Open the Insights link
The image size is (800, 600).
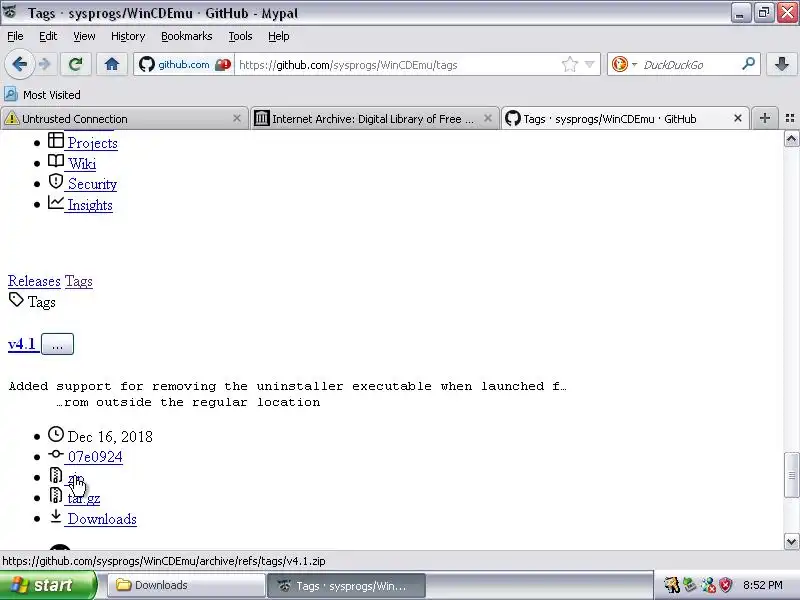[90, 205]
